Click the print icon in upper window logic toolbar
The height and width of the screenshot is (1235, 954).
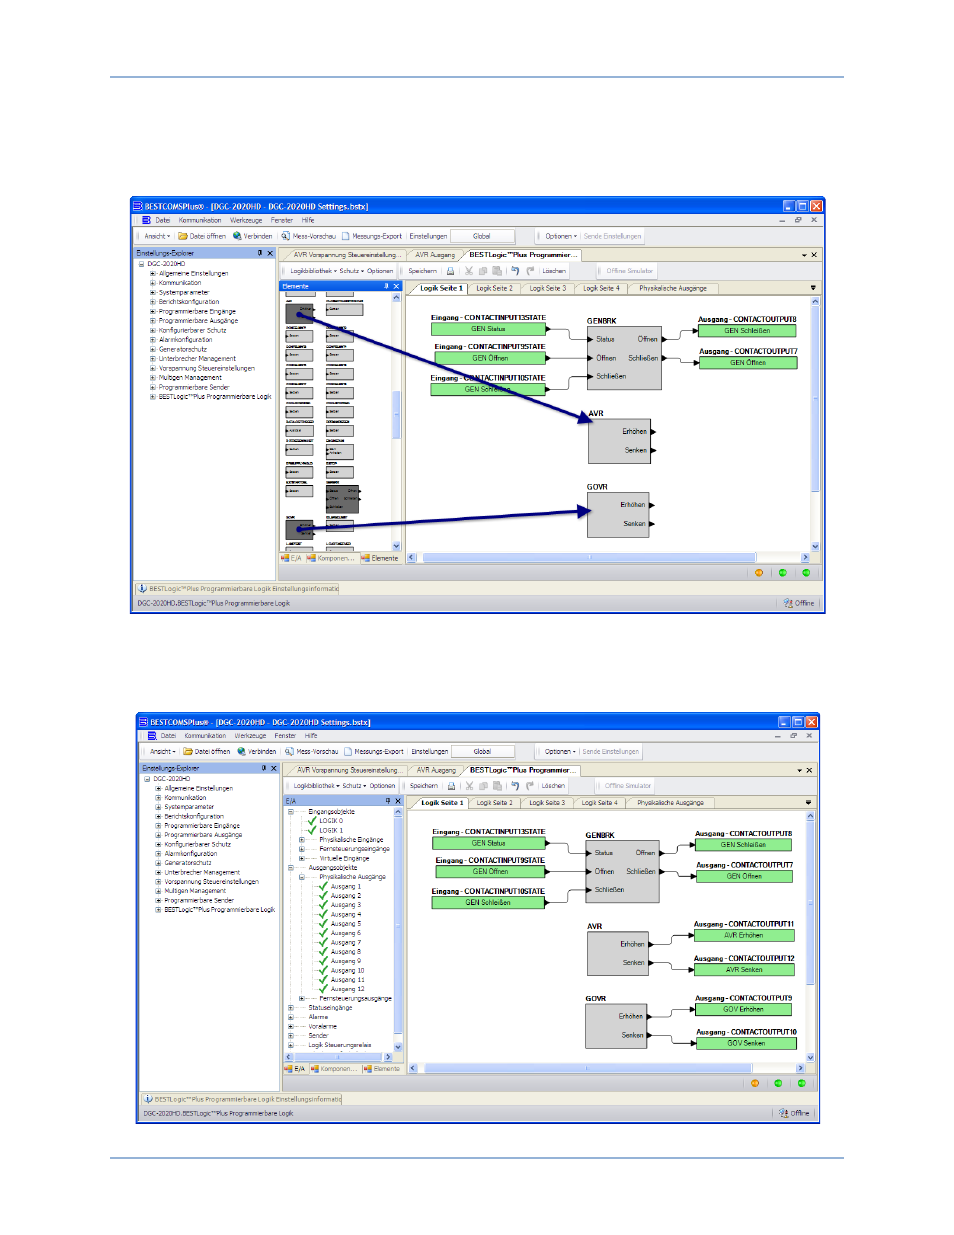click(x=450, y=271)
